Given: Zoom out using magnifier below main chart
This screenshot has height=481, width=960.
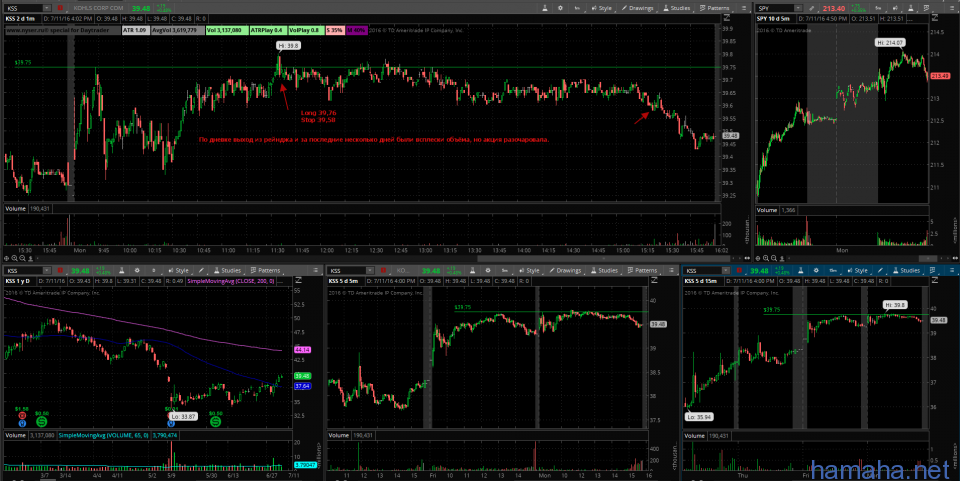Looking at the screenshot, I should (x=23, y=259).
